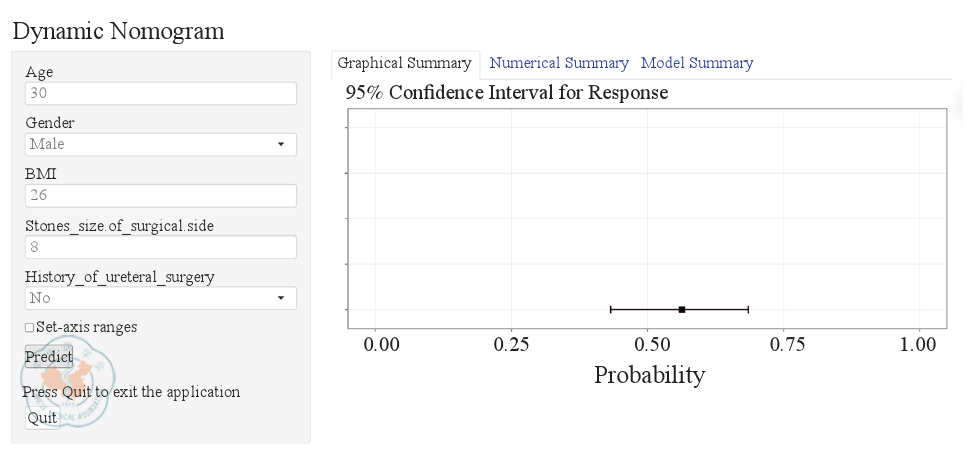Click the Stones_size.of_surgical.side field
Viewport: 973px width, 459px height.
coord(160,247)
